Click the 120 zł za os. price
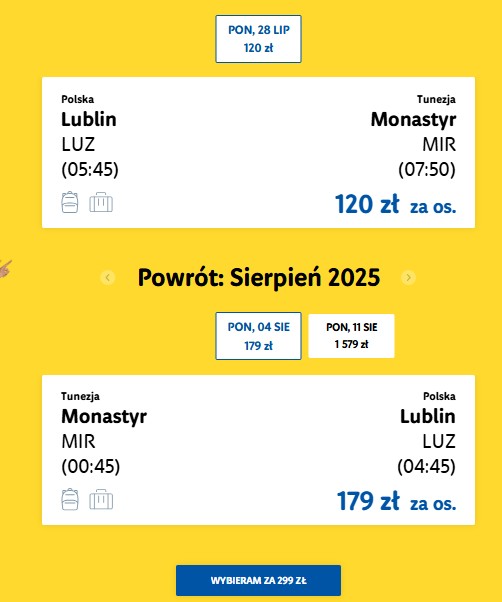Image resolution: width=502 pixels, height=602 pixels. (x=396, y=204)
